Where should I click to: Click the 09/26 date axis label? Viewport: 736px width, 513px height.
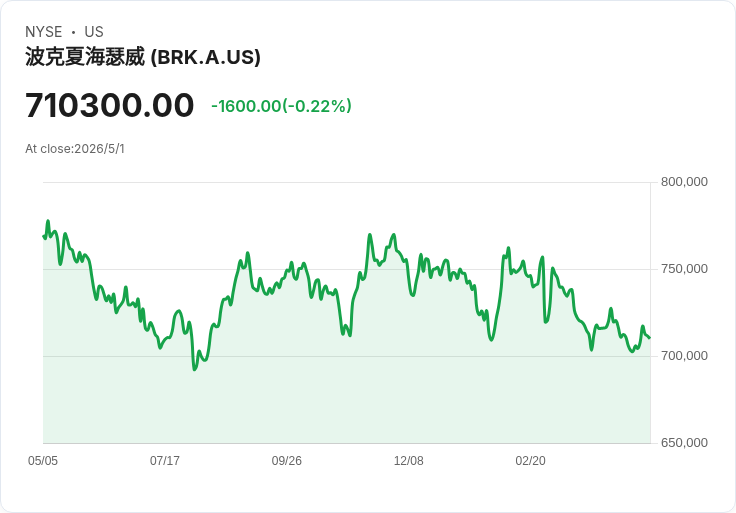coord(286,461)
